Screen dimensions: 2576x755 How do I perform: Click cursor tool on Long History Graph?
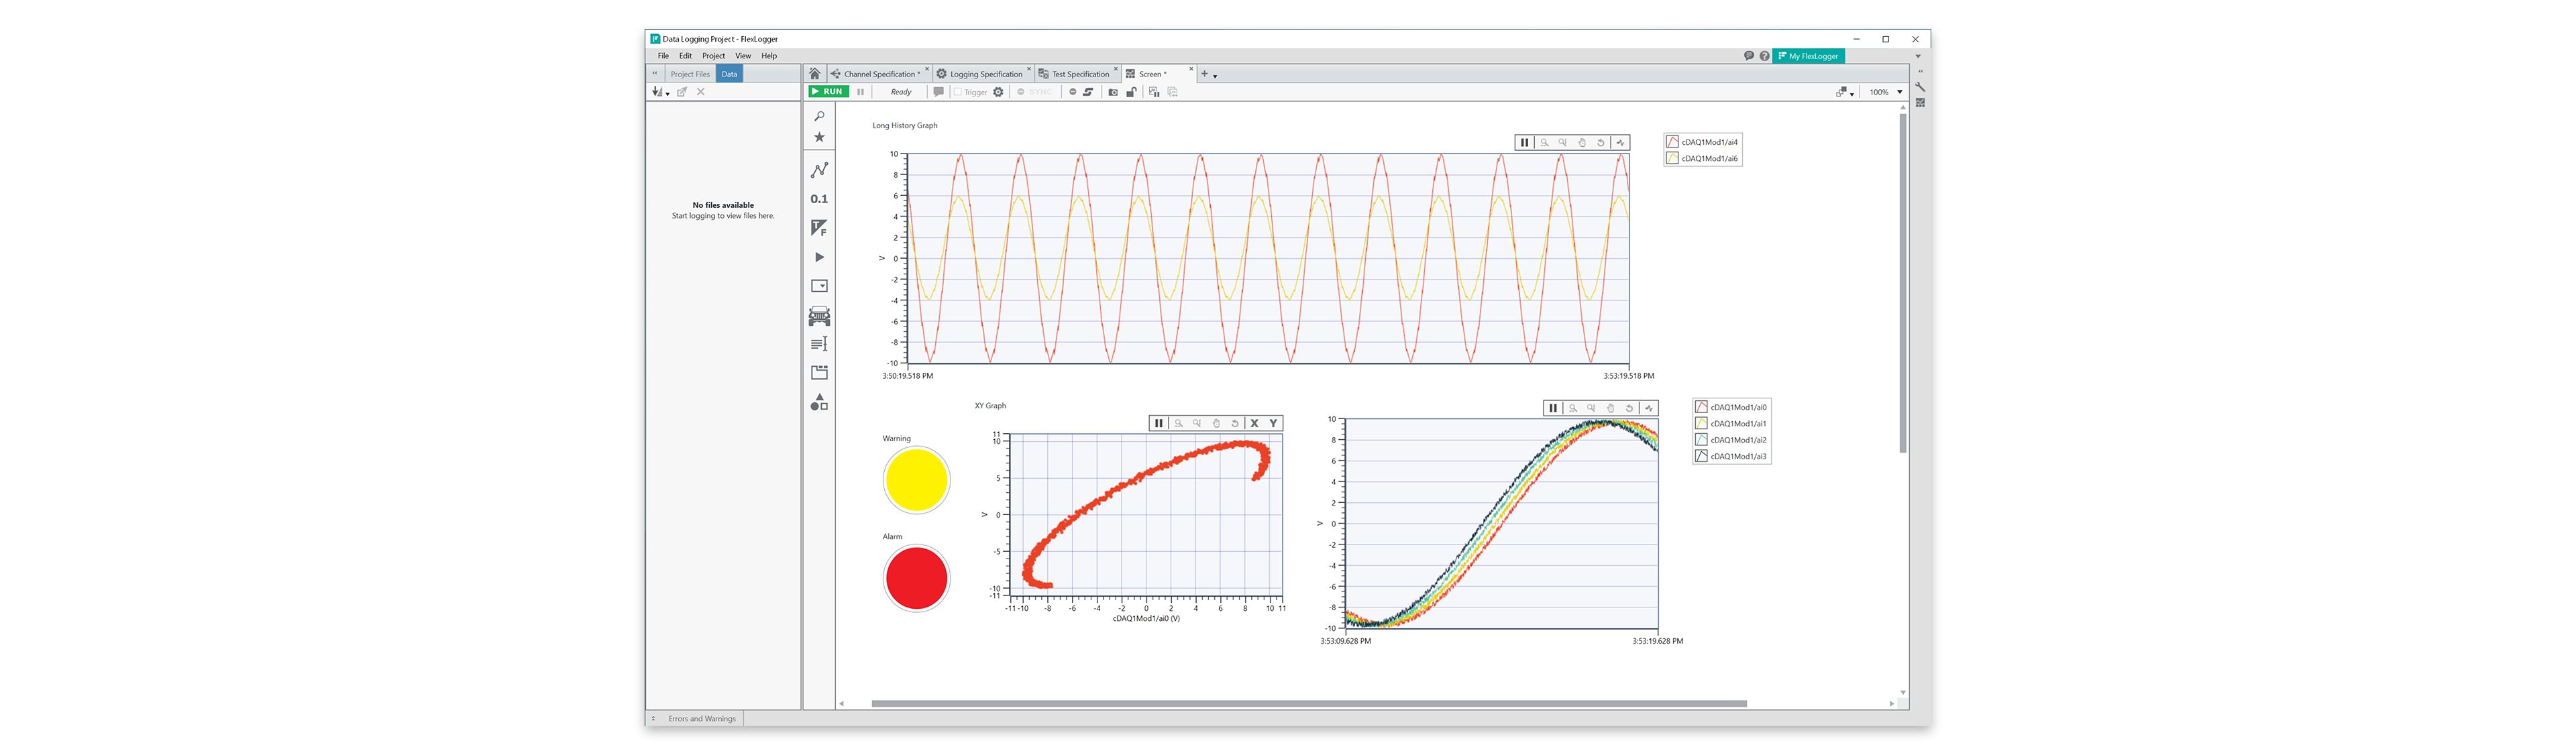[x=1620, y=143]
